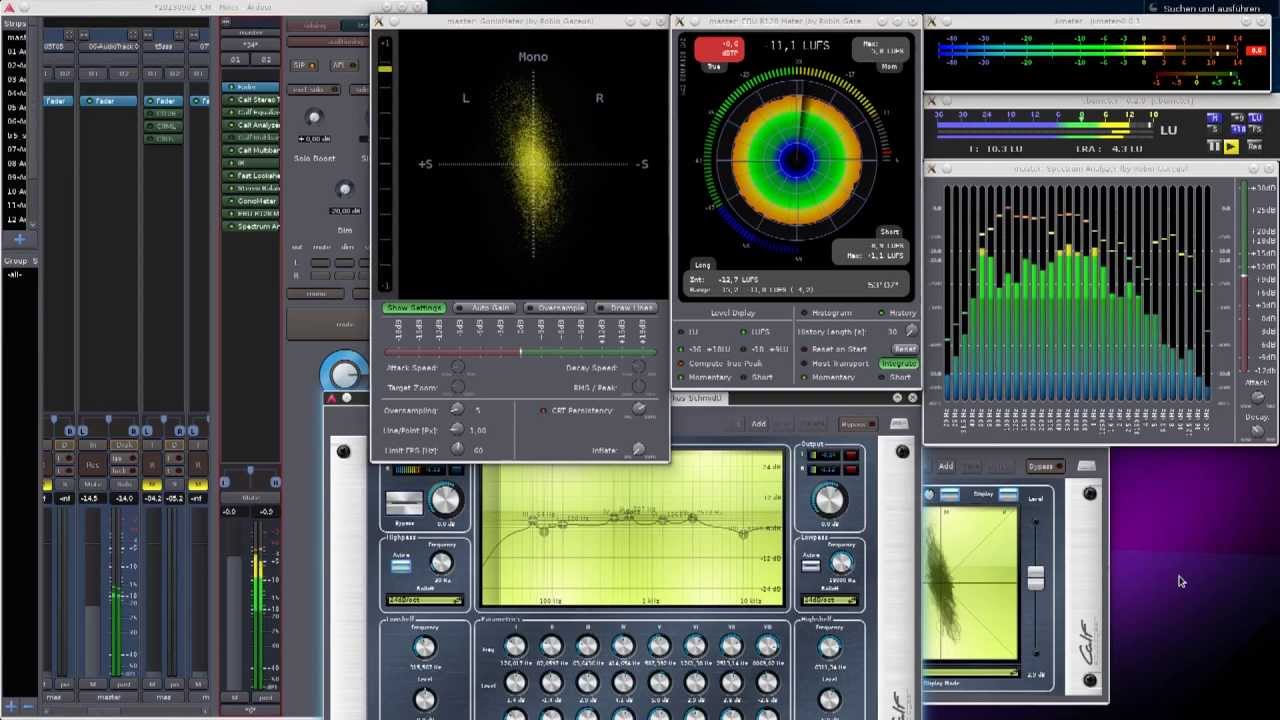The width and height of the screenshot is (1280, 720).
Task: Toggle the equalizer Bypass switch
Action: pyautogui.click(x=404, y=503)
